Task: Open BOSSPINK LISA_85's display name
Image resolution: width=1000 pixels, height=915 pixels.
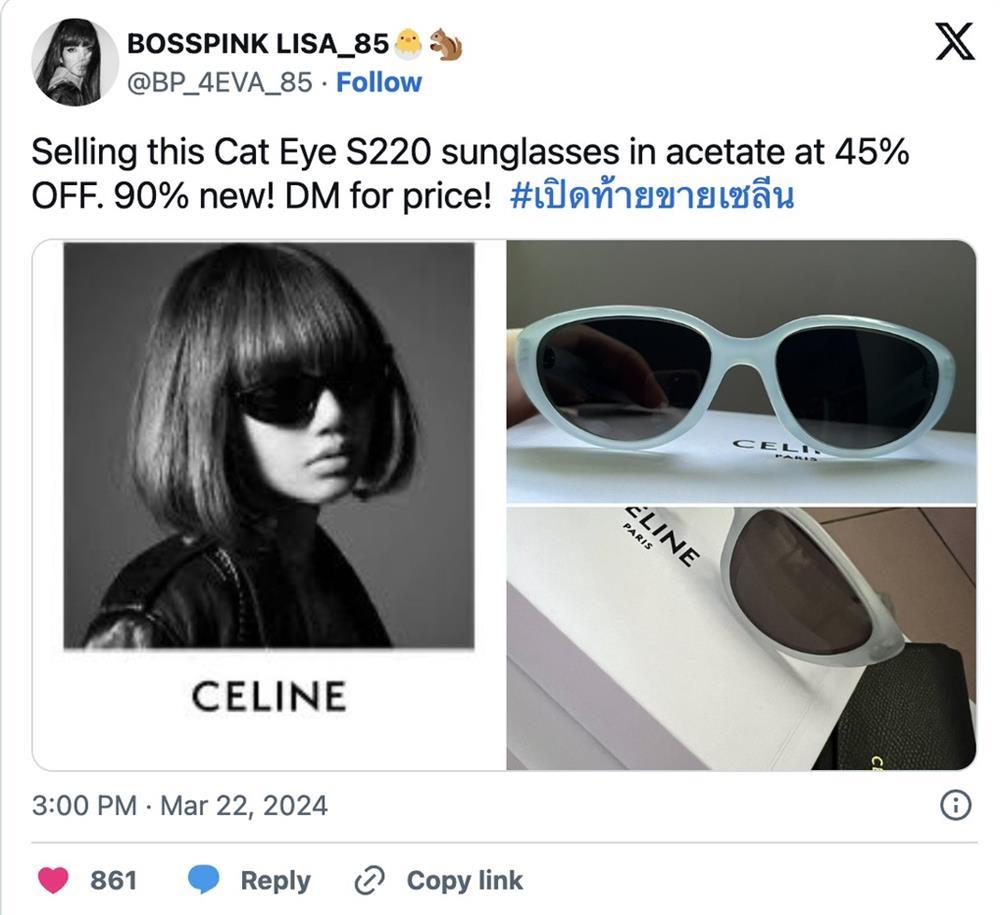Action: click(x=258, y=43)
